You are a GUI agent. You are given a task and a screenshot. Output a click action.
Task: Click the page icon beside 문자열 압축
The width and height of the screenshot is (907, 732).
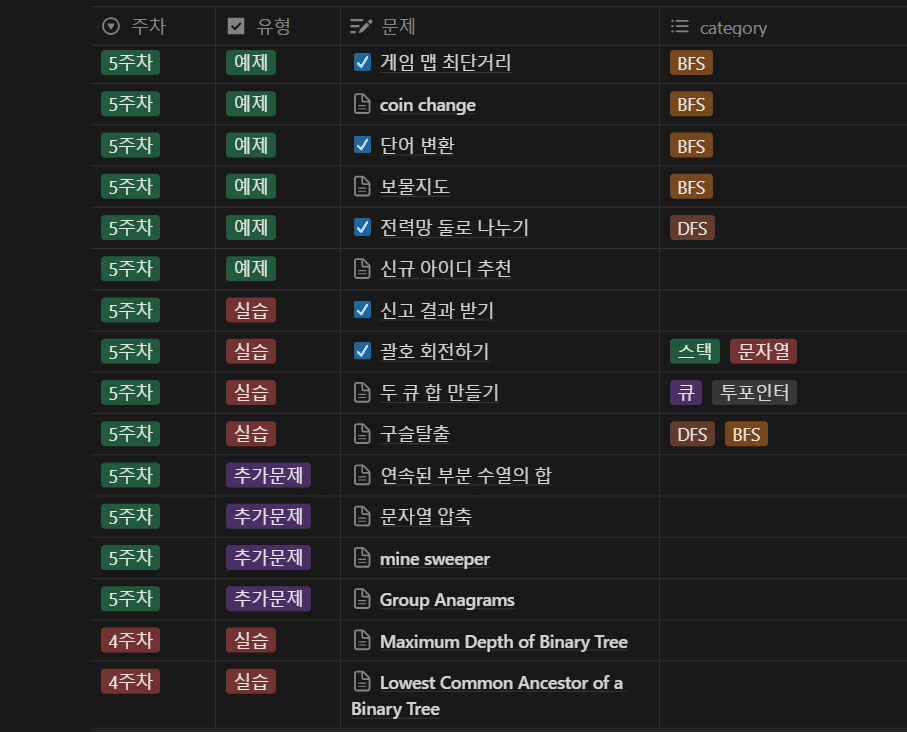point(362,516)
